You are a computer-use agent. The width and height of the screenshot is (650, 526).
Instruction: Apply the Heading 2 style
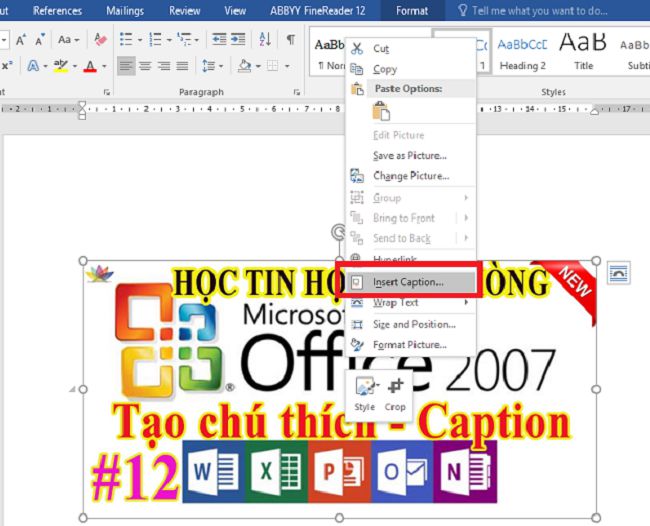click(522, 52)
